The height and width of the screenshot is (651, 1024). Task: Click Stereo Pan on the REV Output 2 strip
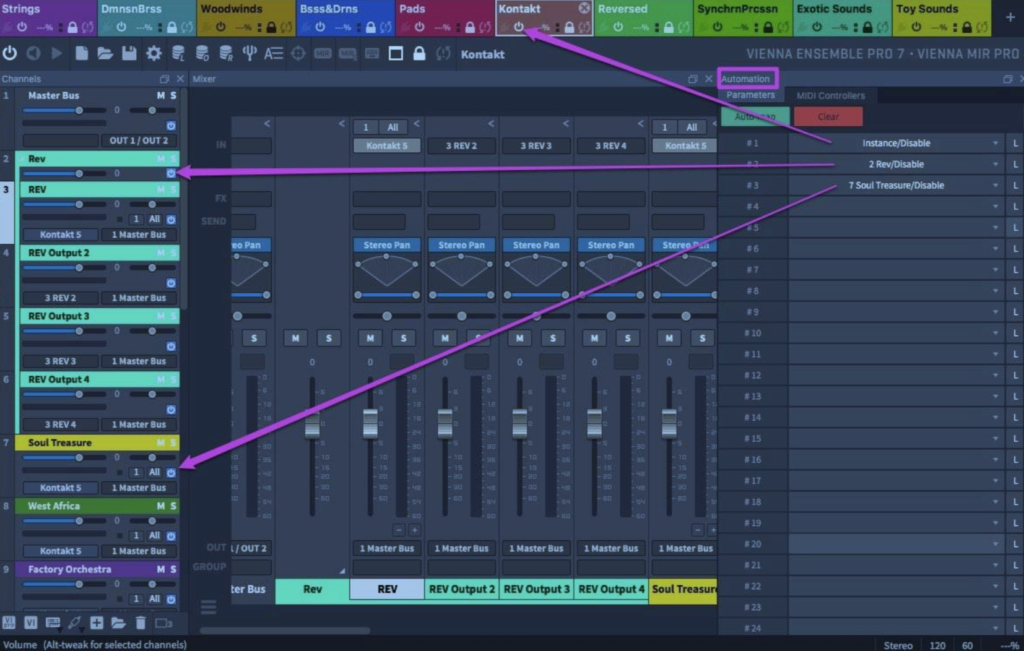pyautogui.click(x=462, y=245)
